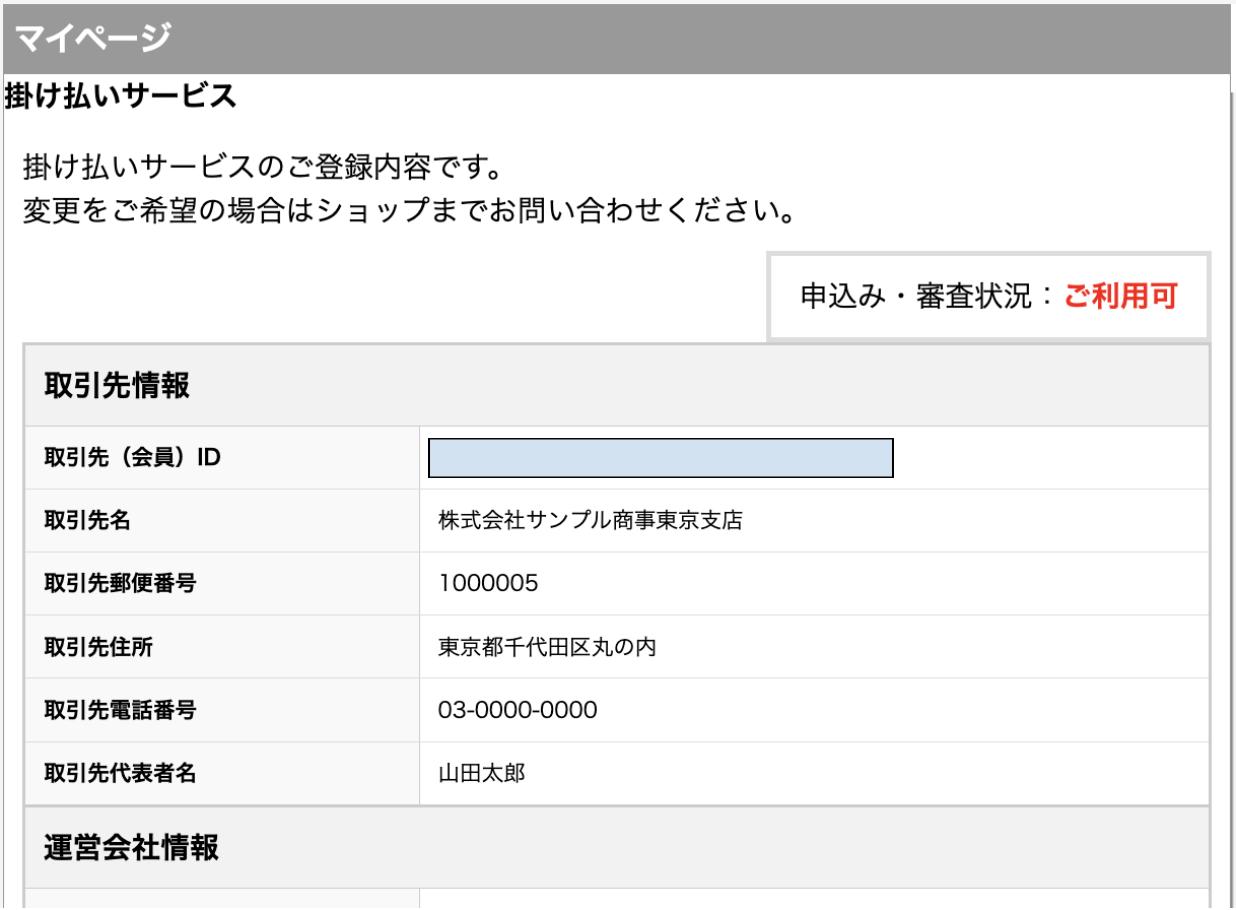Screen dimensions: 1236x910
Task: Click the 取引先電話番号 label cell
Action: point(222,710)
